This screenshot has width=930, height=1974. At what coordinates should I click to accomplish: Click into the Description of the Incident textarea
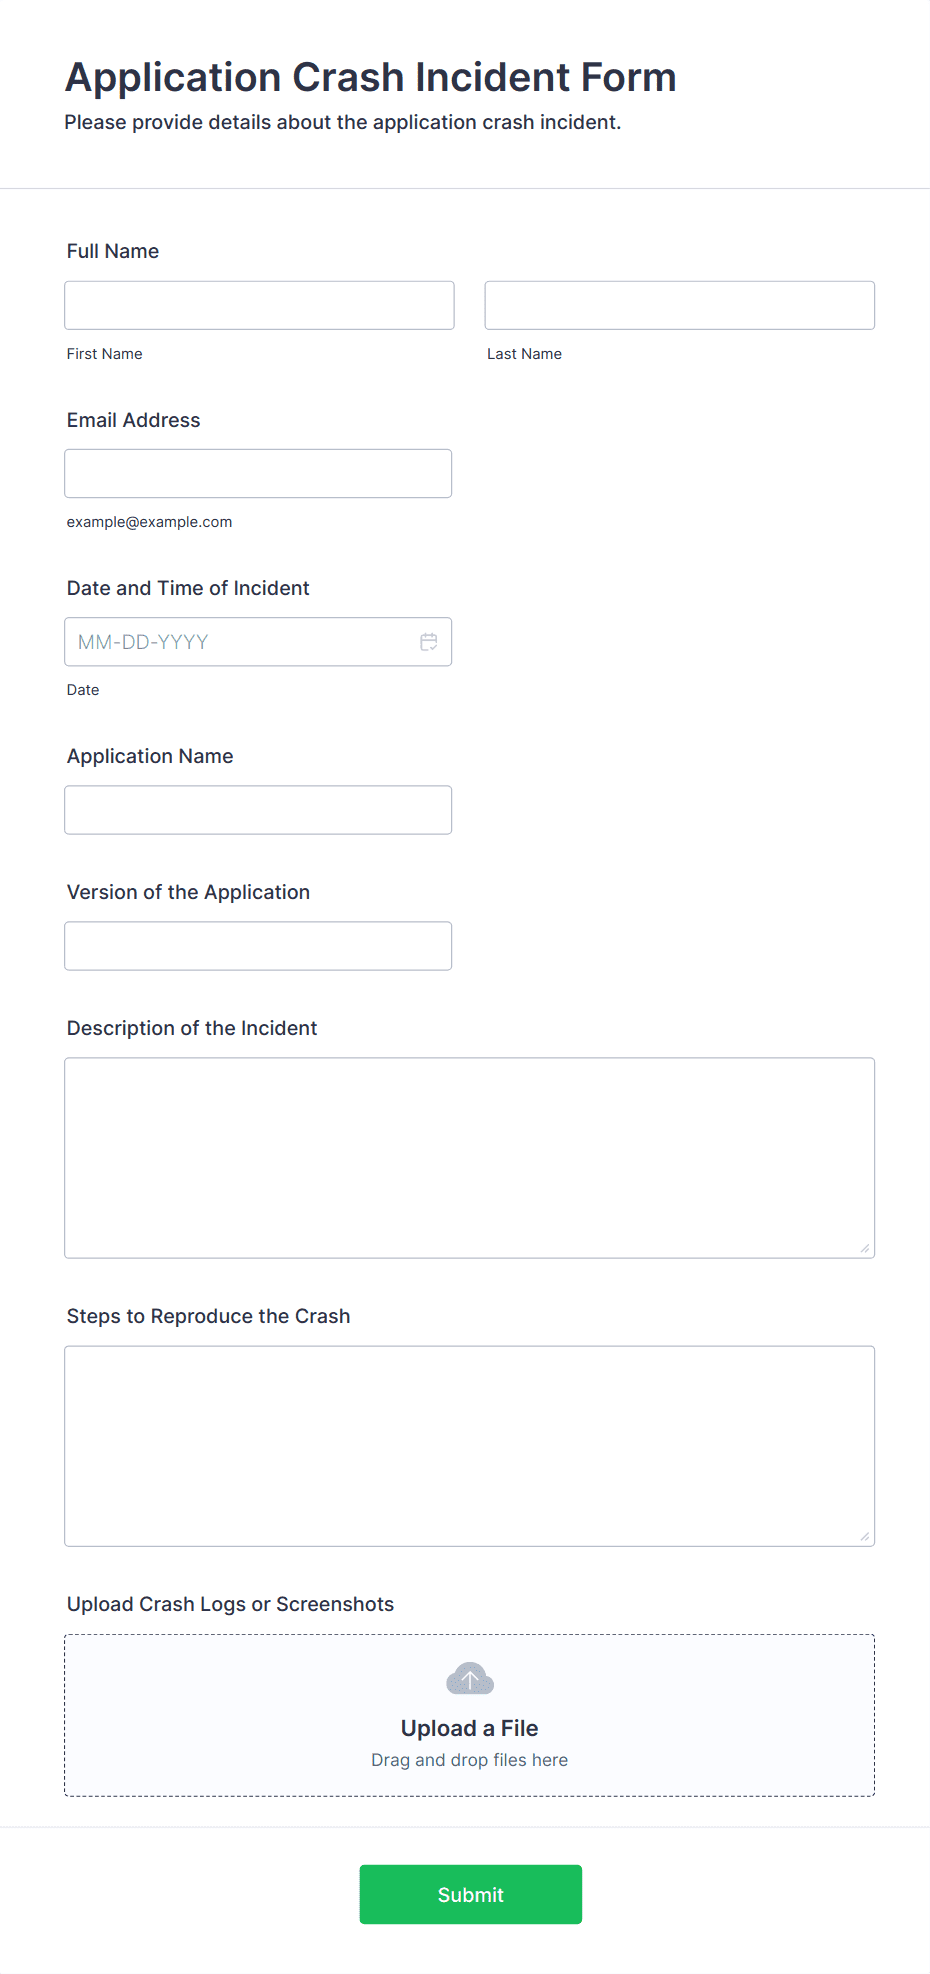coord(469,1157)
